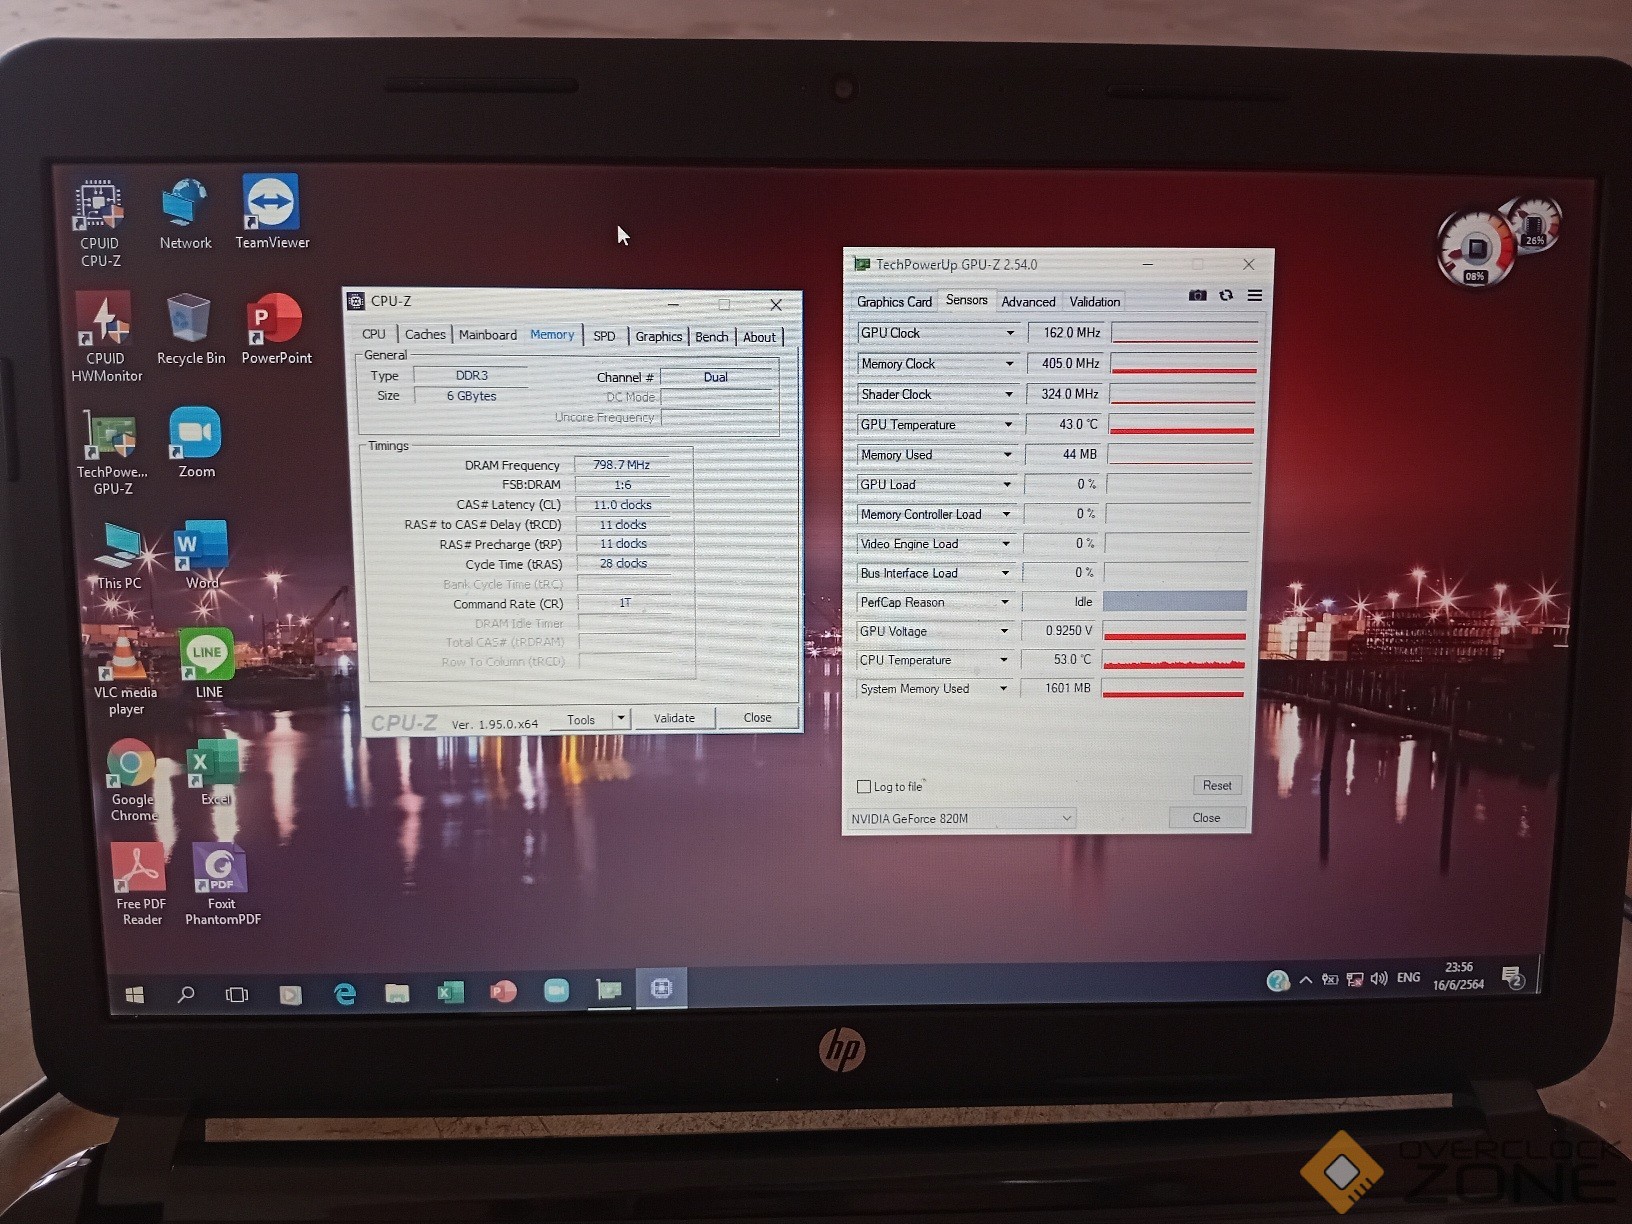
Task: Open the CPU-Z Tools dropdown arrow
Action: [x=621, y=718]
